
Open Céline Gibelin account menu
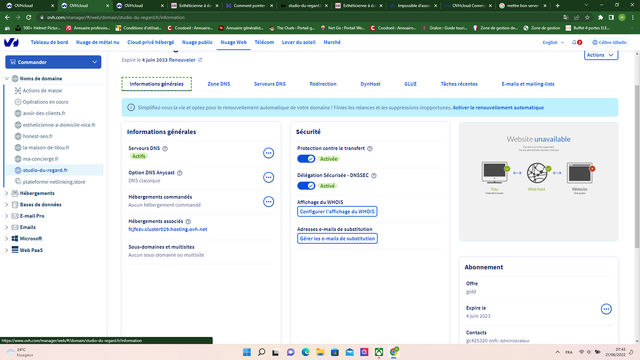(609, 42)
